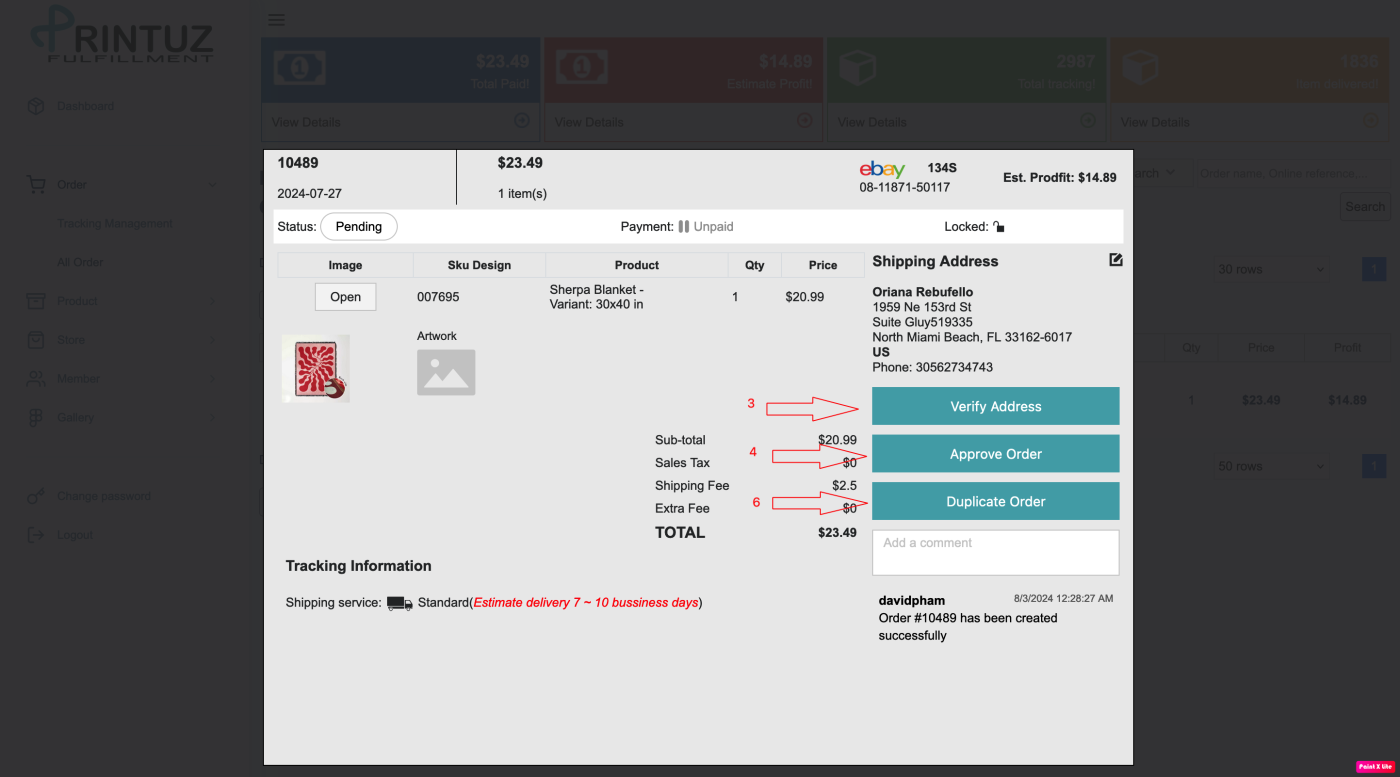Click the edit shipping address pencil icon
The width and height of the screenshot is (1400, 777).
[1116, 260]
